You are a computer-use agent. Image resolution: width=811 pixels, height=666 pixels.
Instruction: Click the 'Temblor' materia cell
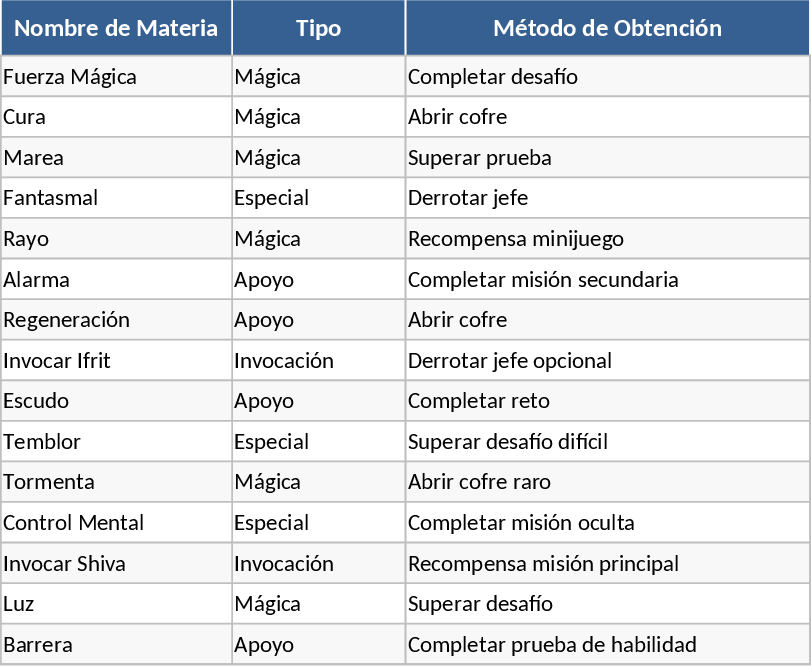coord(42,442)
